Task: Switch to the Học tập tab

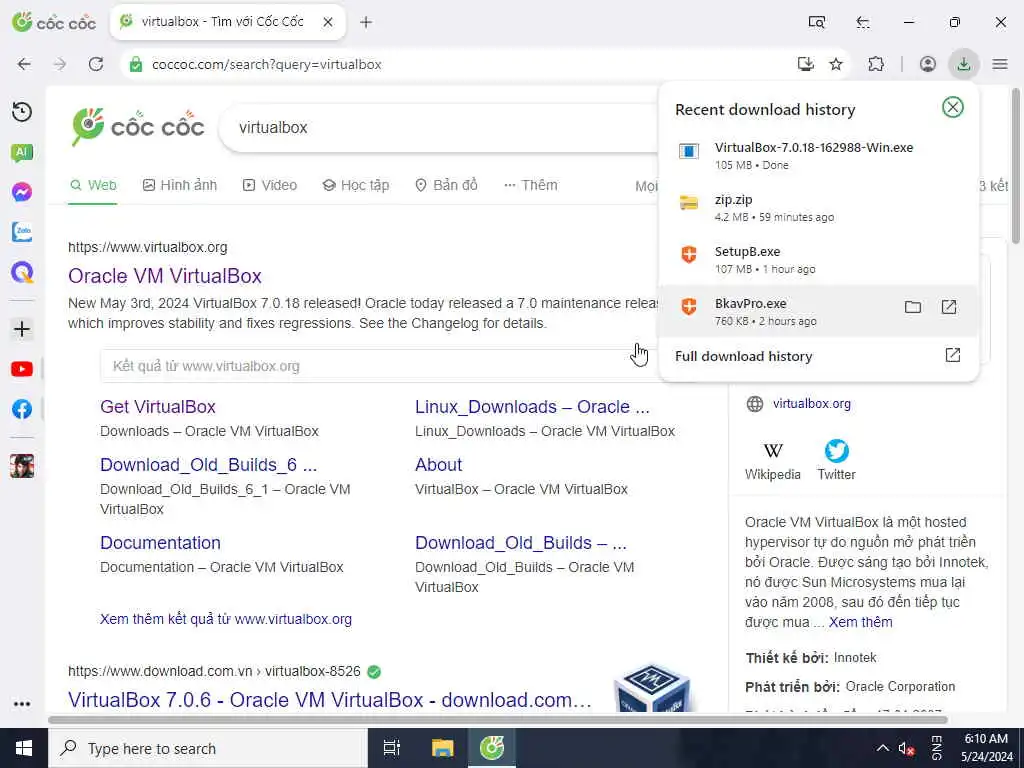Action: (x=356, y=185)
